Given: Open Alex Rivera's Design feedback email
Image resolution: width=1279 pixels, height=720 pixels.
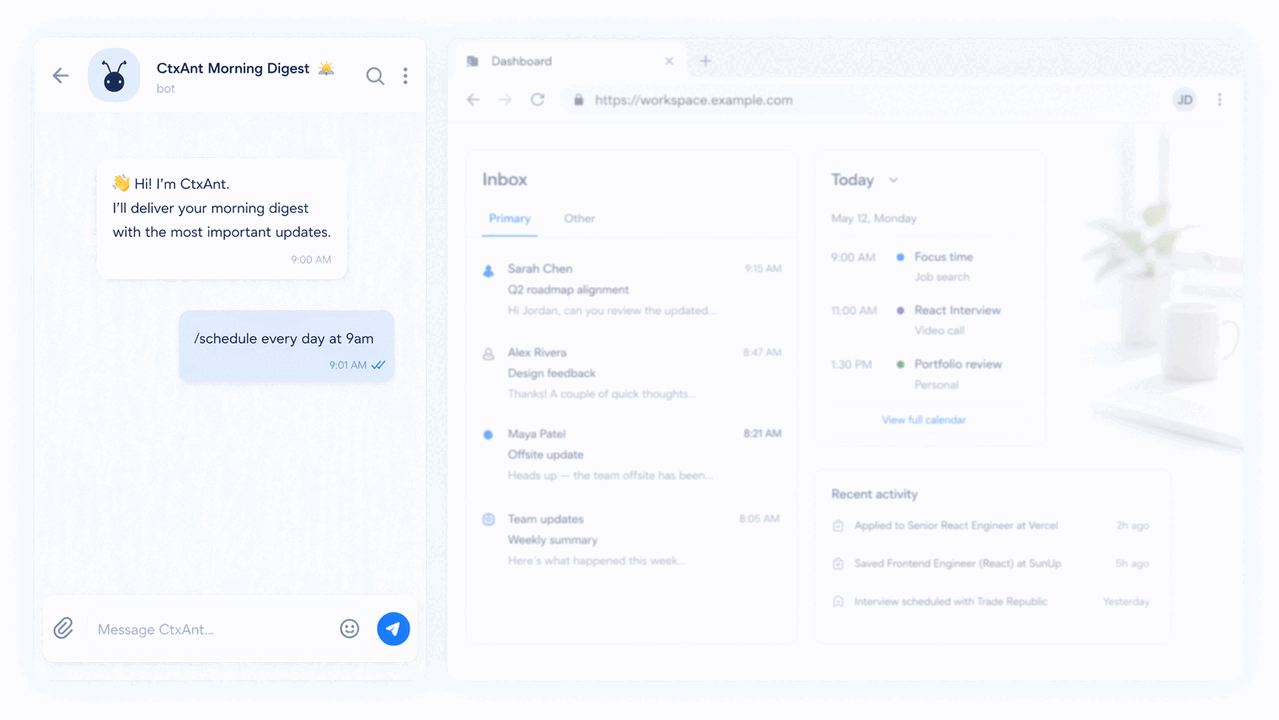Looking at the screenshot, I should [631, 373].
